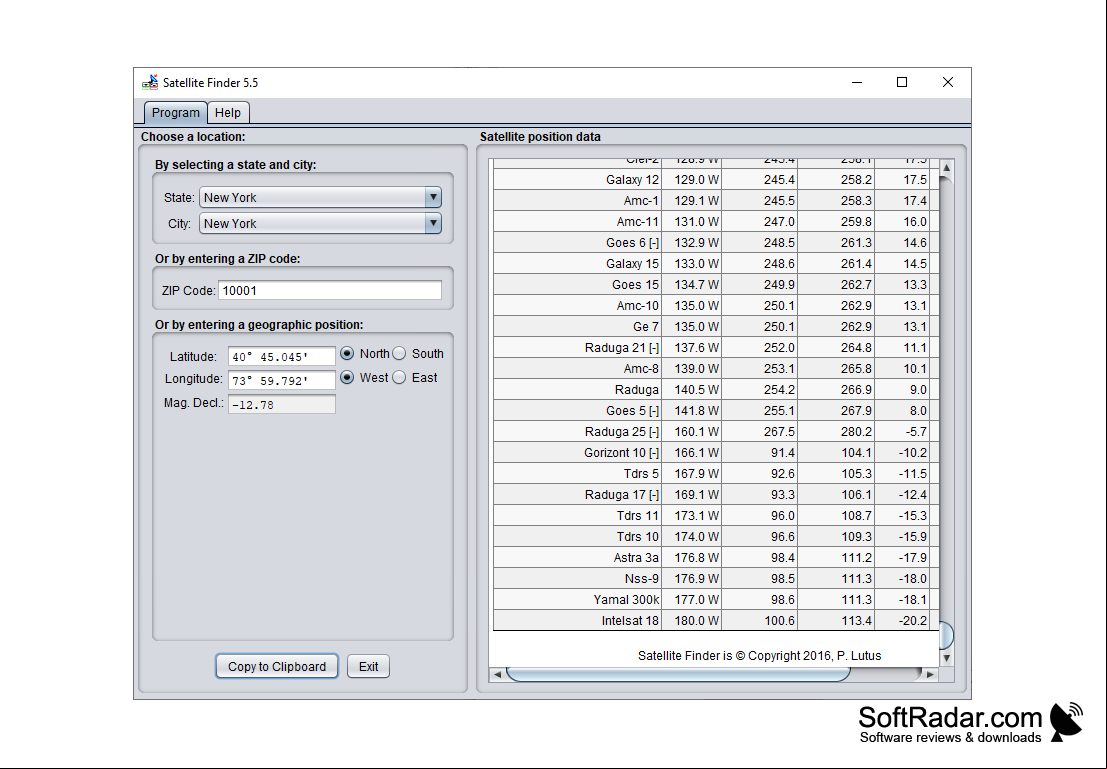Click the horizontal scrollbar left arrow
The height and width of the screenshot is (769, 1107).
pyautogui.click(x=497, y=674)
